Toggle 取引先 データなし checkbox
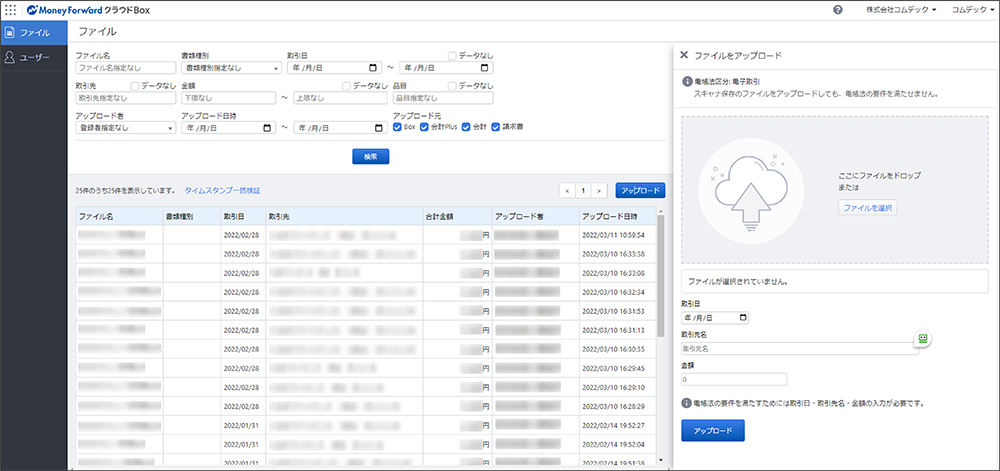This screenshot has height=471, width=1000. click(135, 86)
